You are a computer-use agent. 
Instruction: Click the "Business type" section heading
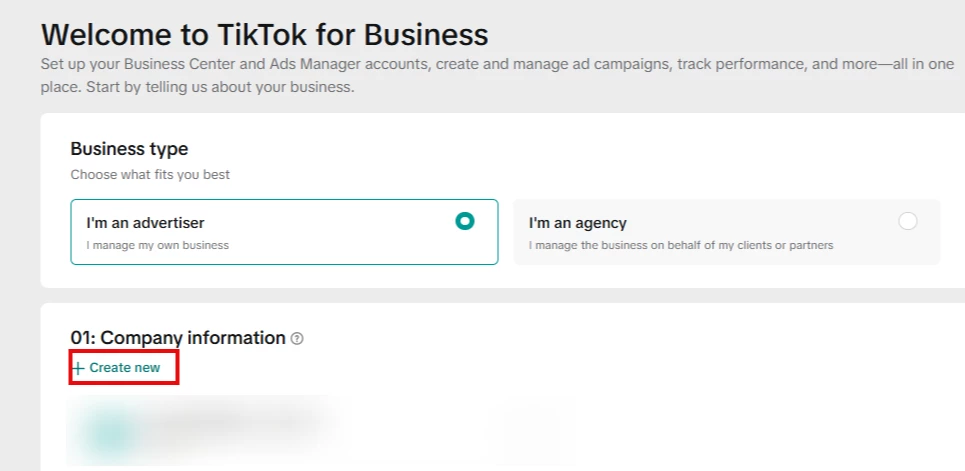[x=129, y=149]
